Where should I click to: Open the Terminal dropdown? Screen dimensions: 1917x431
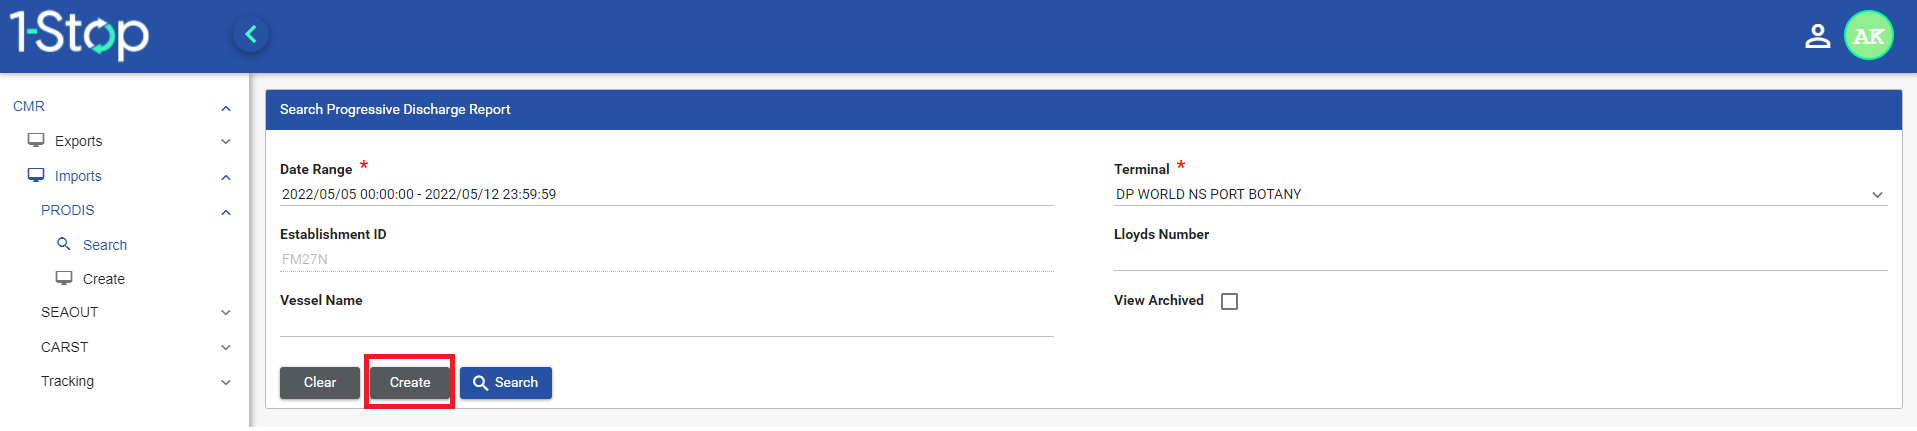click(x=1500, y=194)
